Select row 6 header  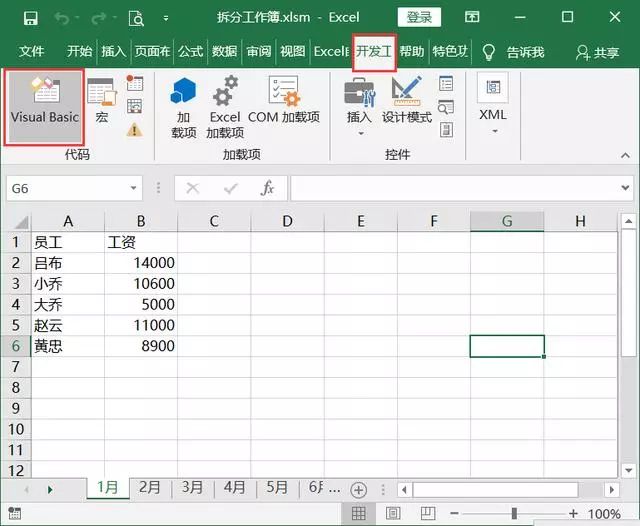pyautogui.click(x=16, y=346)
